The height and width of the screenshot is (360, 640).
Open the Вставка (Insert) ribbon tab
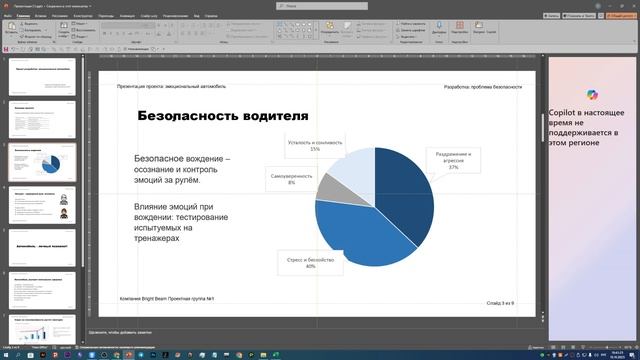click(40, 16)
